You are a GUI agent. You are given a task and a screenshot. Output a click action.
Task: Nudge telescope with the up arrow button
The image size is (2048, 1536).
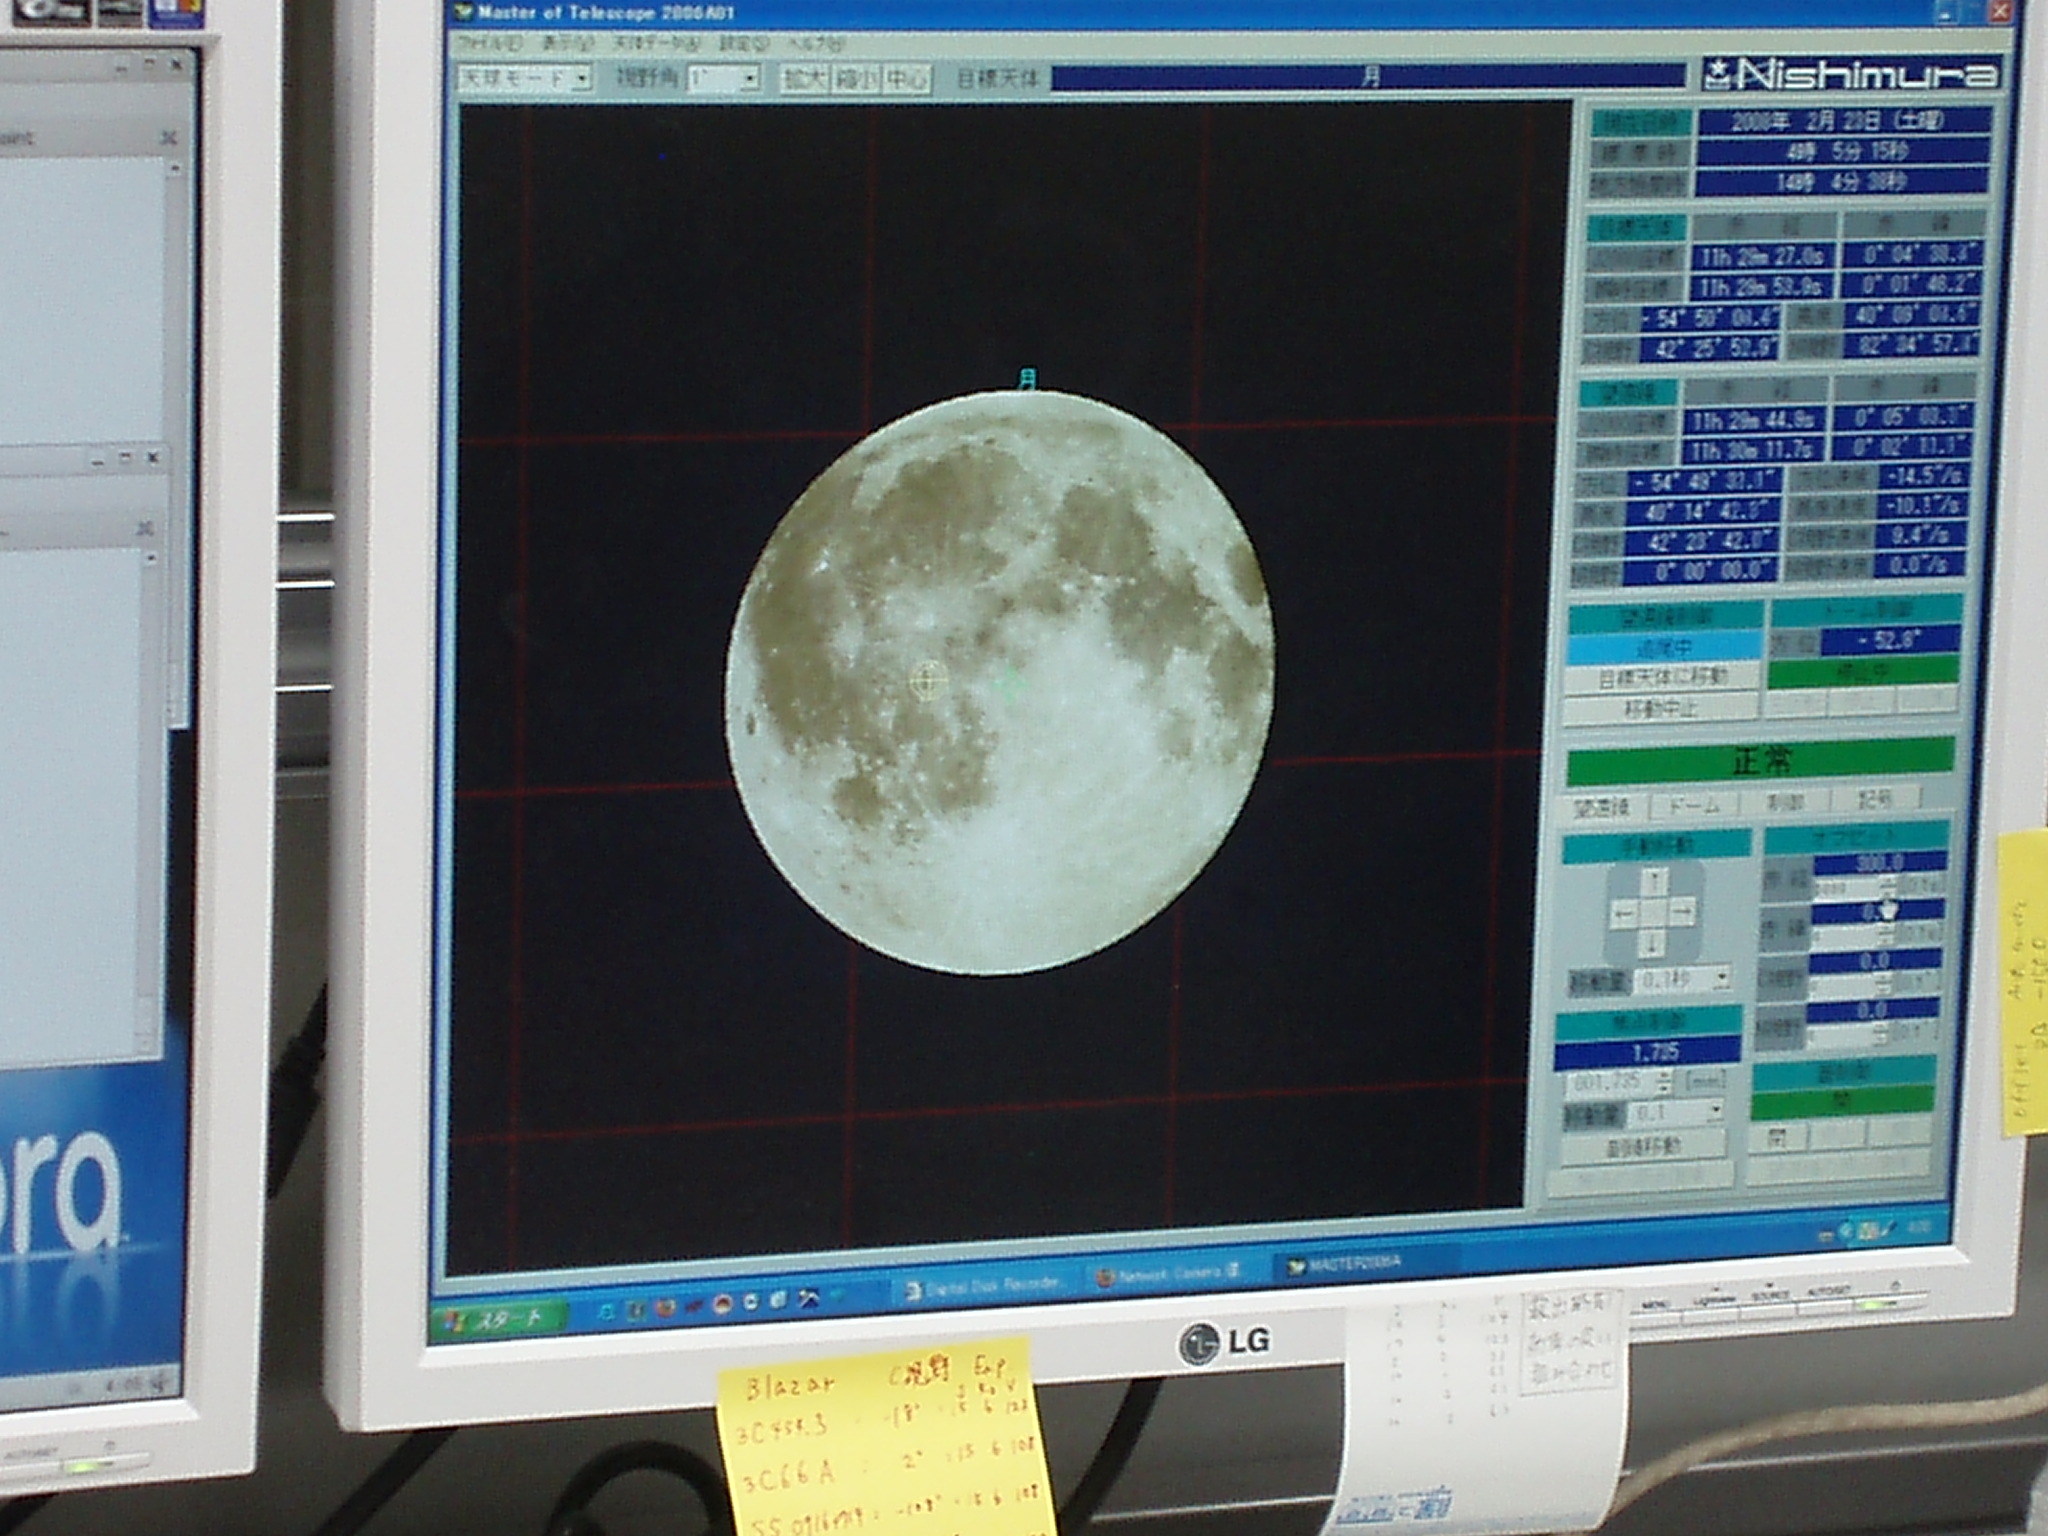pyautogui.click(x=1654, y=881)
